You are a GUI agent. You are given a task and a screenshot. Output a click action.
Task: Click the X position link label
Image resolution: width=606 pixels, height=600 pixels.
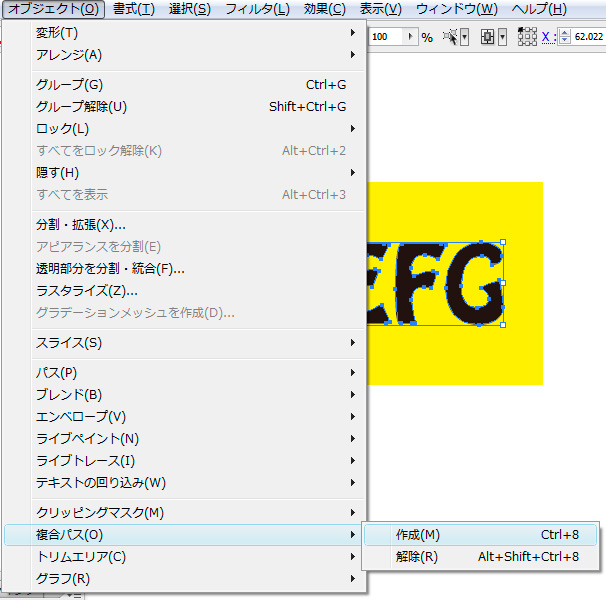(547, 37)
